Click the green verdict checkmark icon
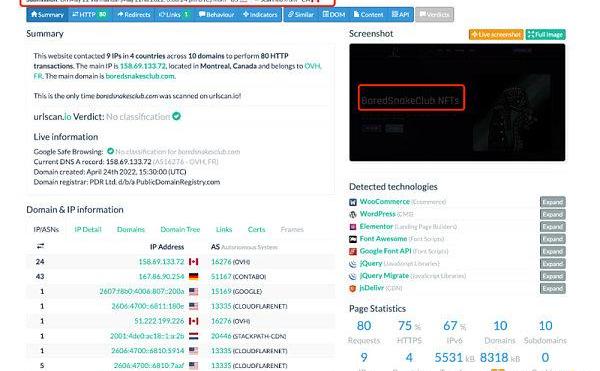600x371 pixels. pos(176,116)
